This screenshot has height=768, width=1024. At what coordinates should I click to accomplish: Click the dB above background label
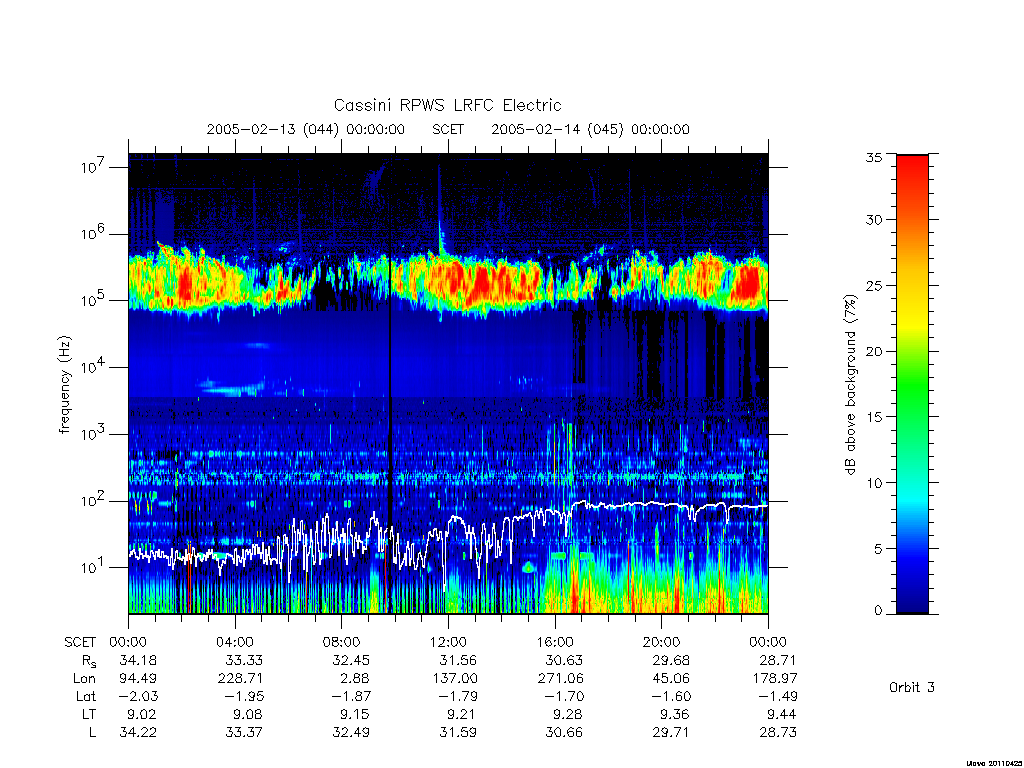(850, 385)
